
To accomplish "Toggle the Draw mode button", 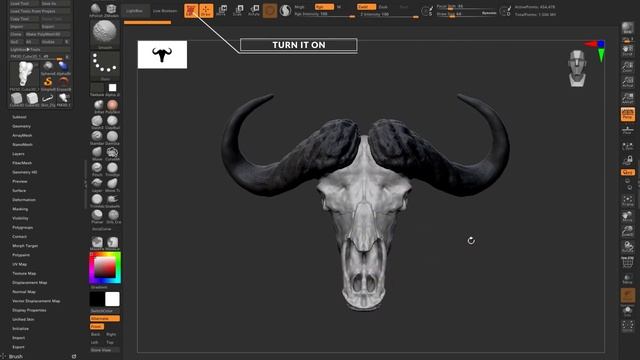I will point(206,11).
